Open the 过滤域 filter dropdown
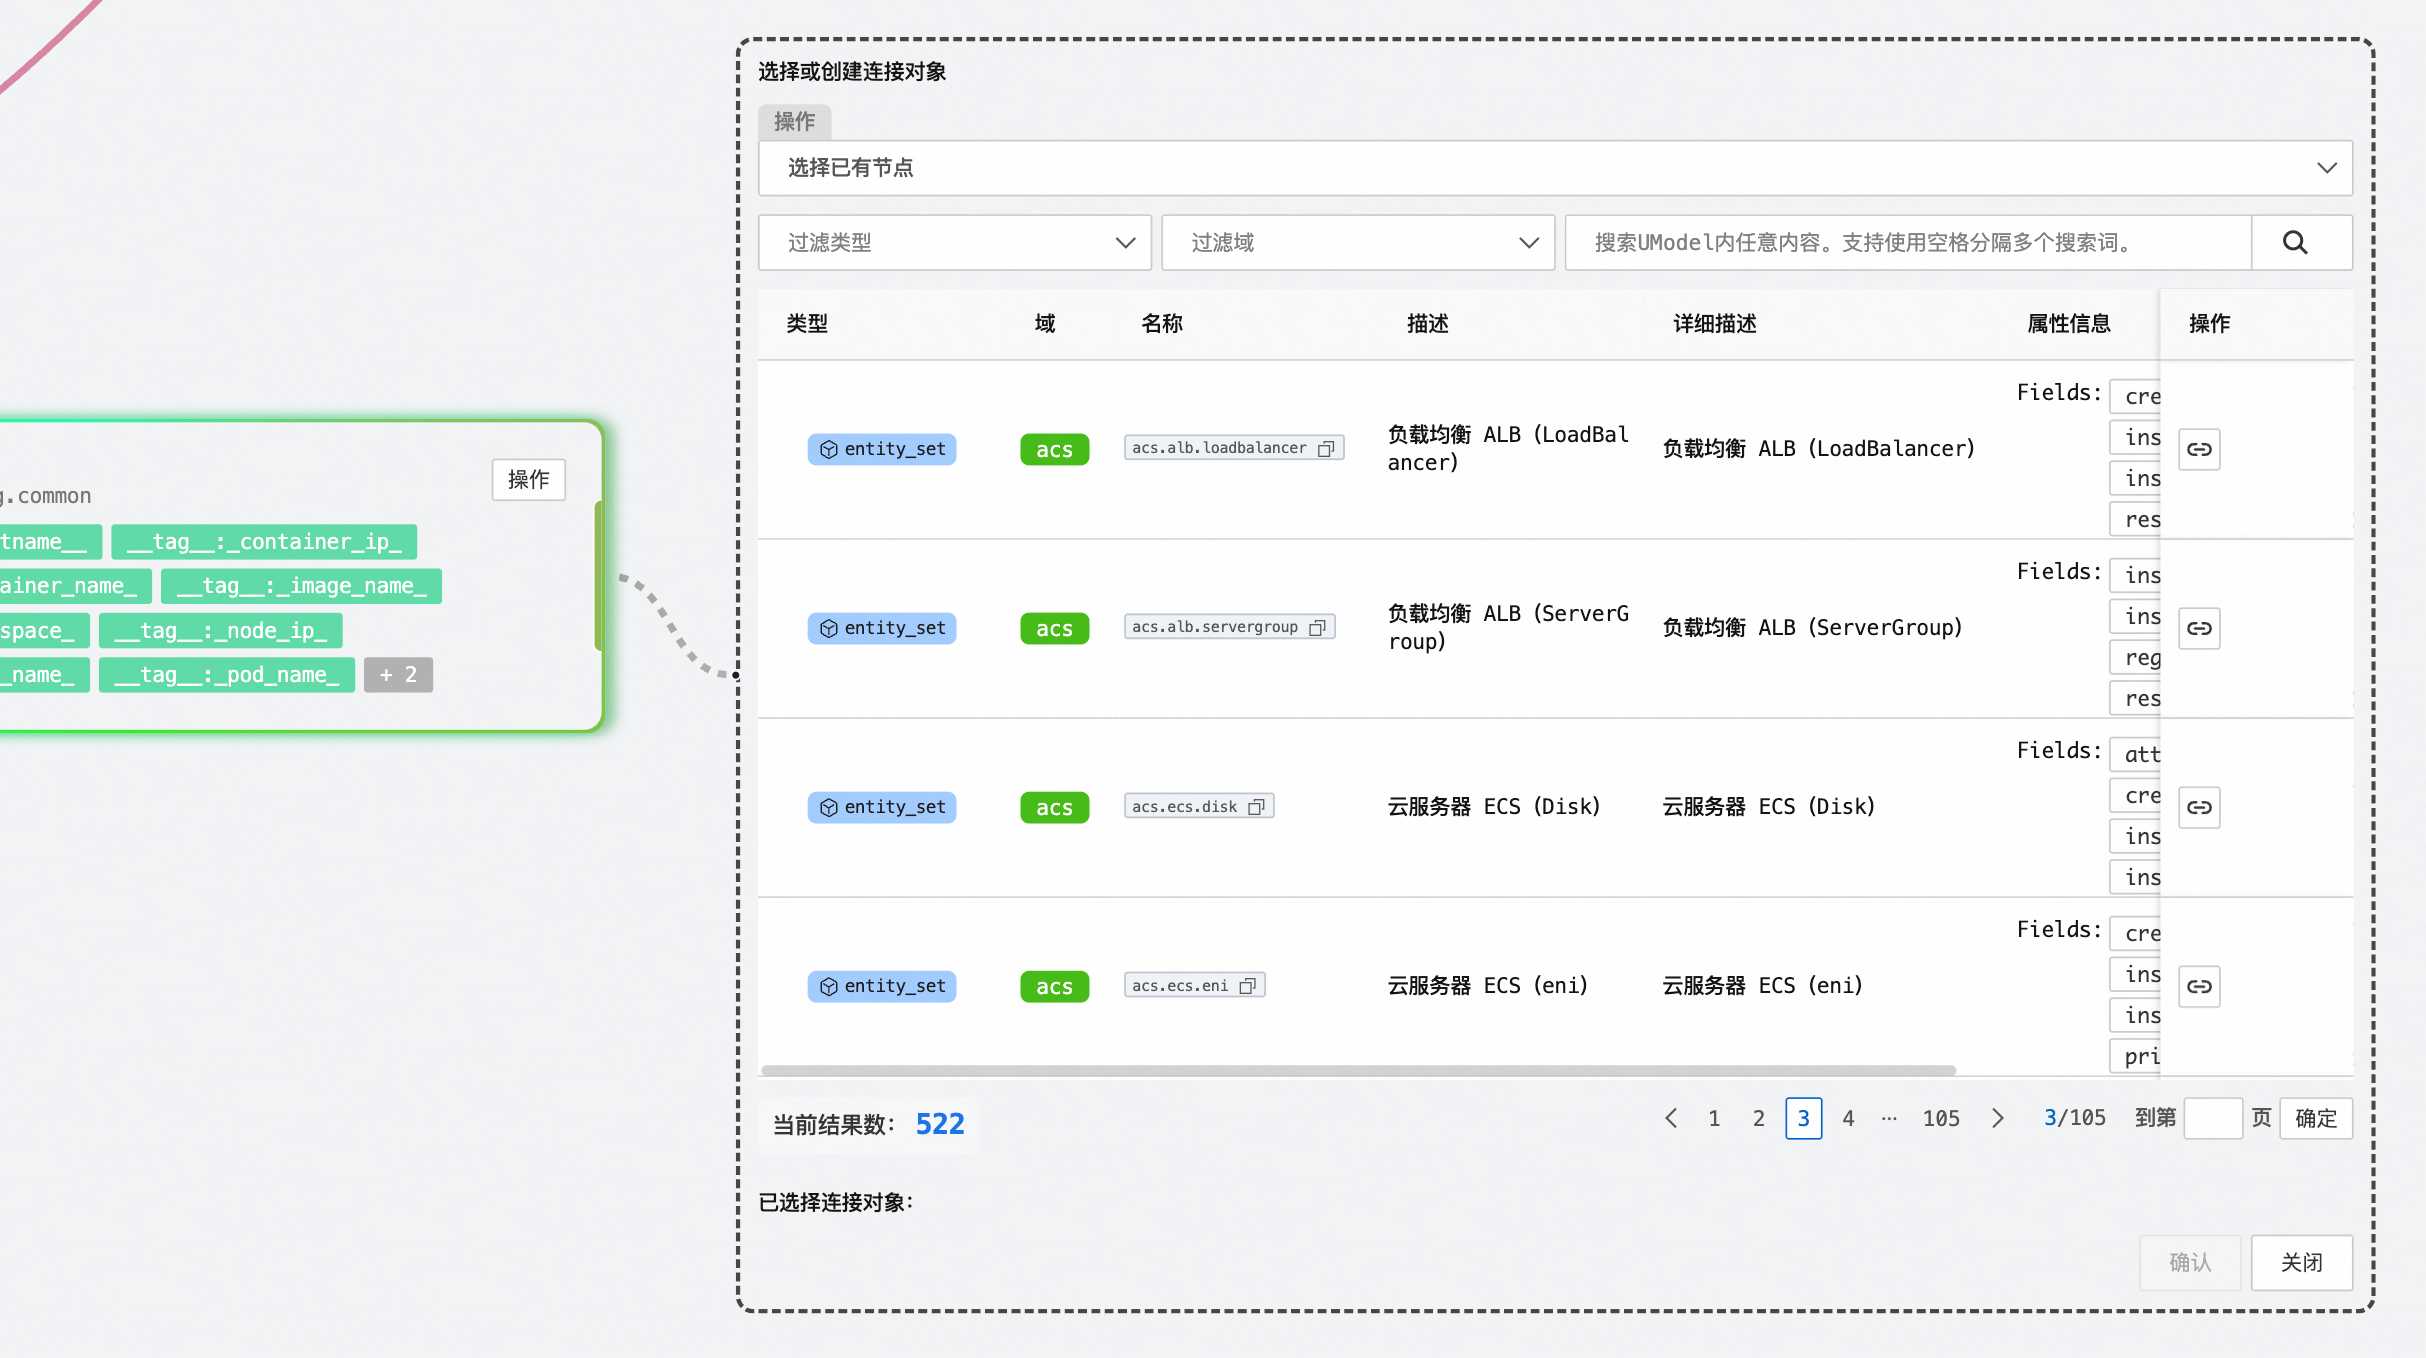Image resolution: width=2426 pixels, height=1358 pixels. pos(1358,242)
